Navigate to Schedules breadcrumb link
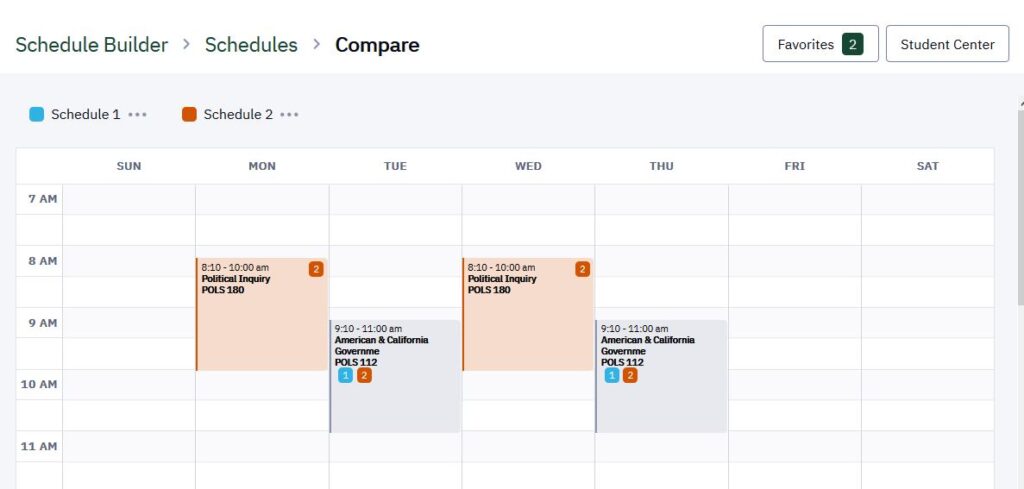This screenshot has height=489, width=1024. coord(251,45)
